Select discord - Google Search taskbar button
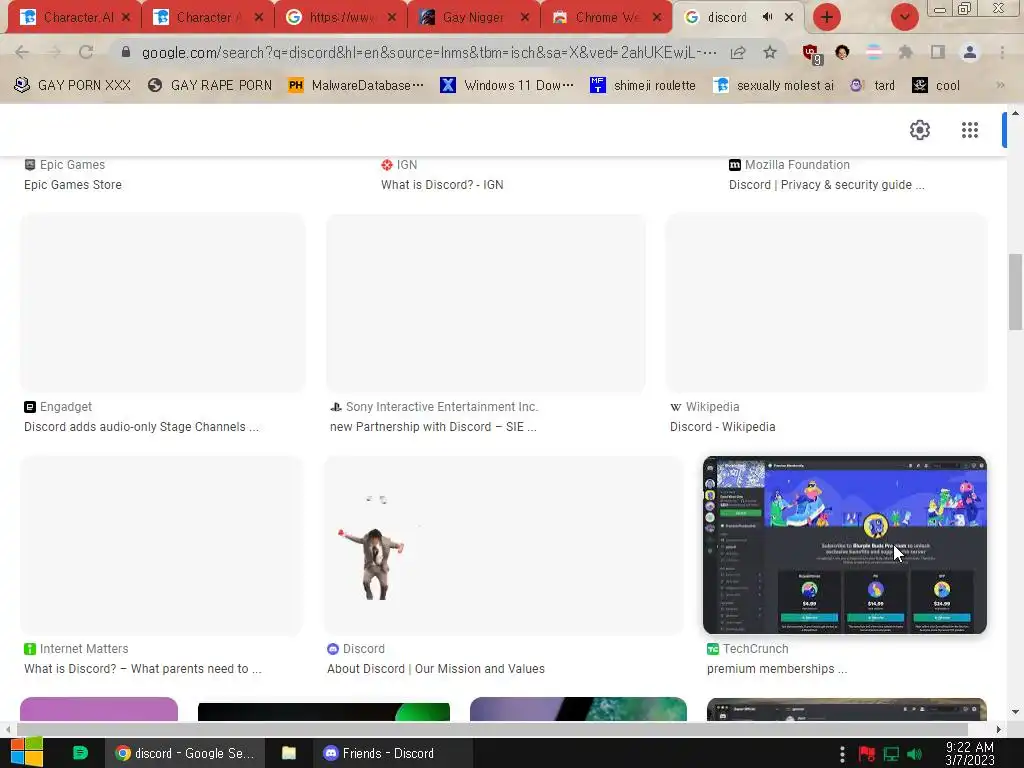Viewport: 1024px width, 768px height. (185, 753)
